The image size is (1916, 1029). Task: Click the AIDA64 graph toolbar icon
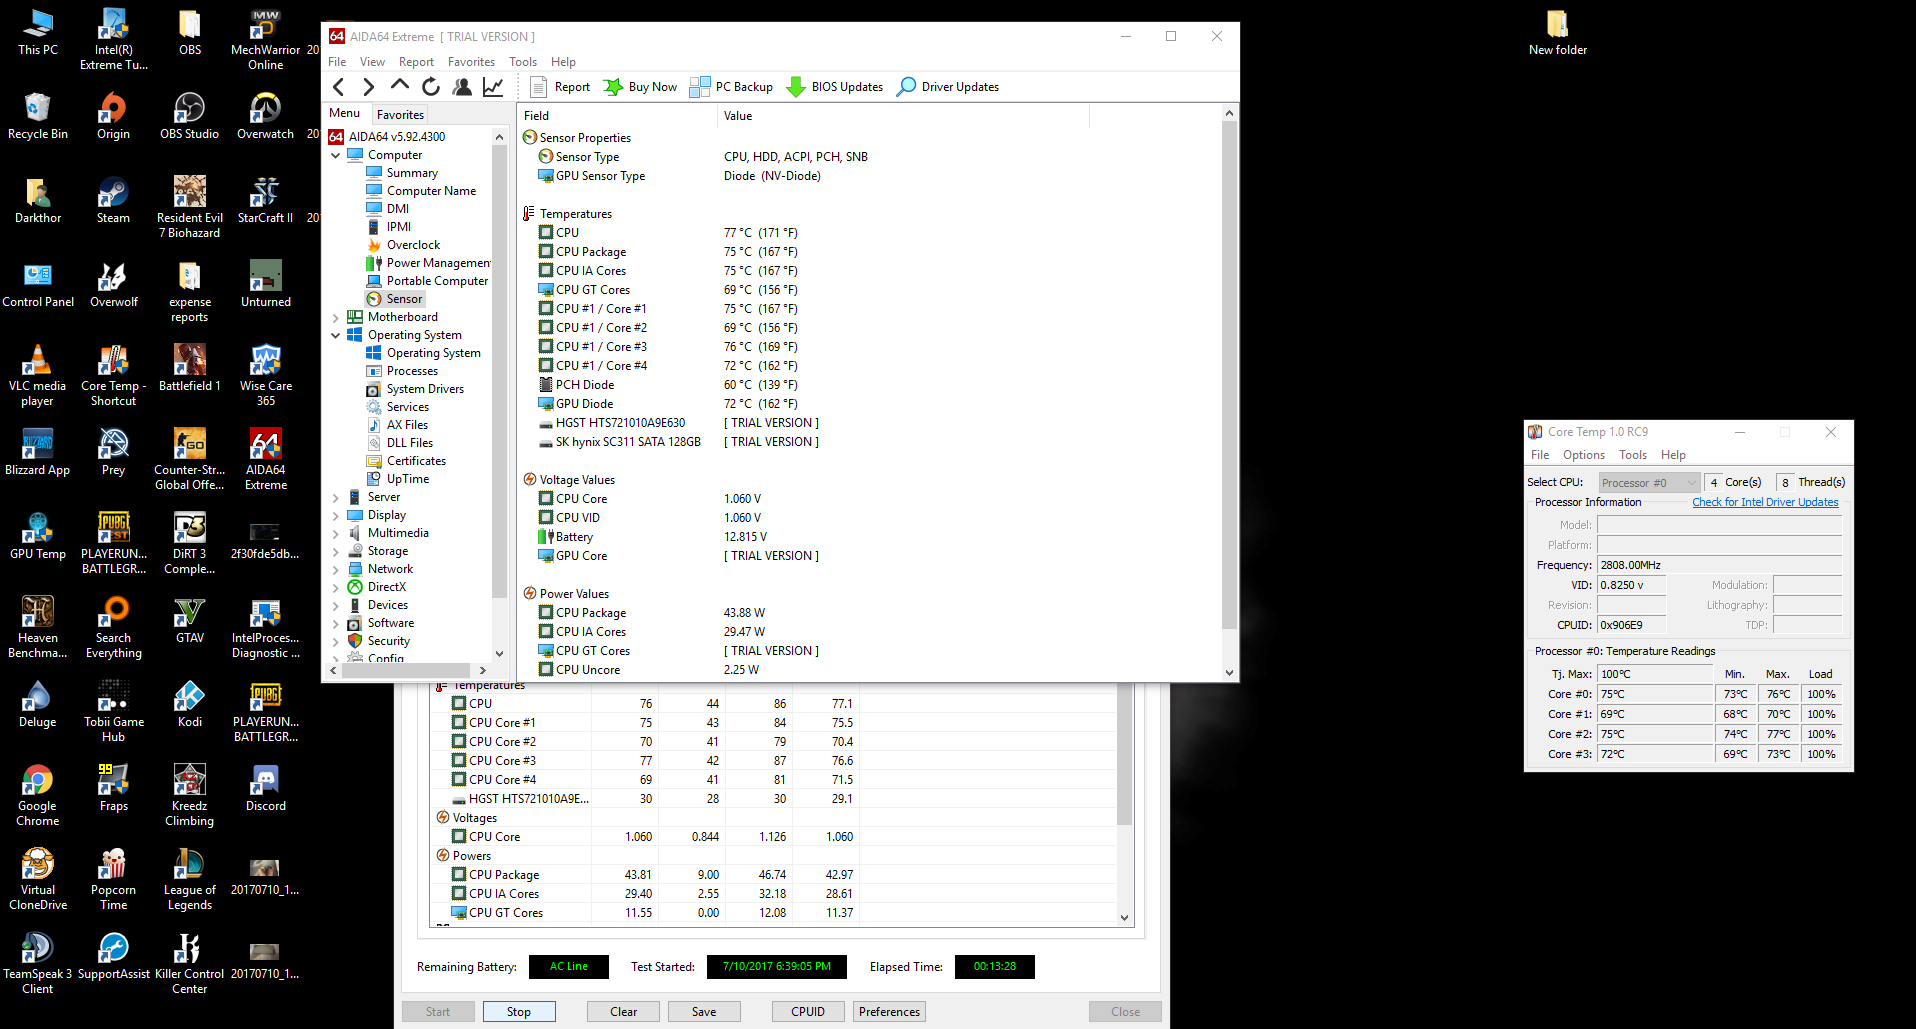tap(493, 87)
